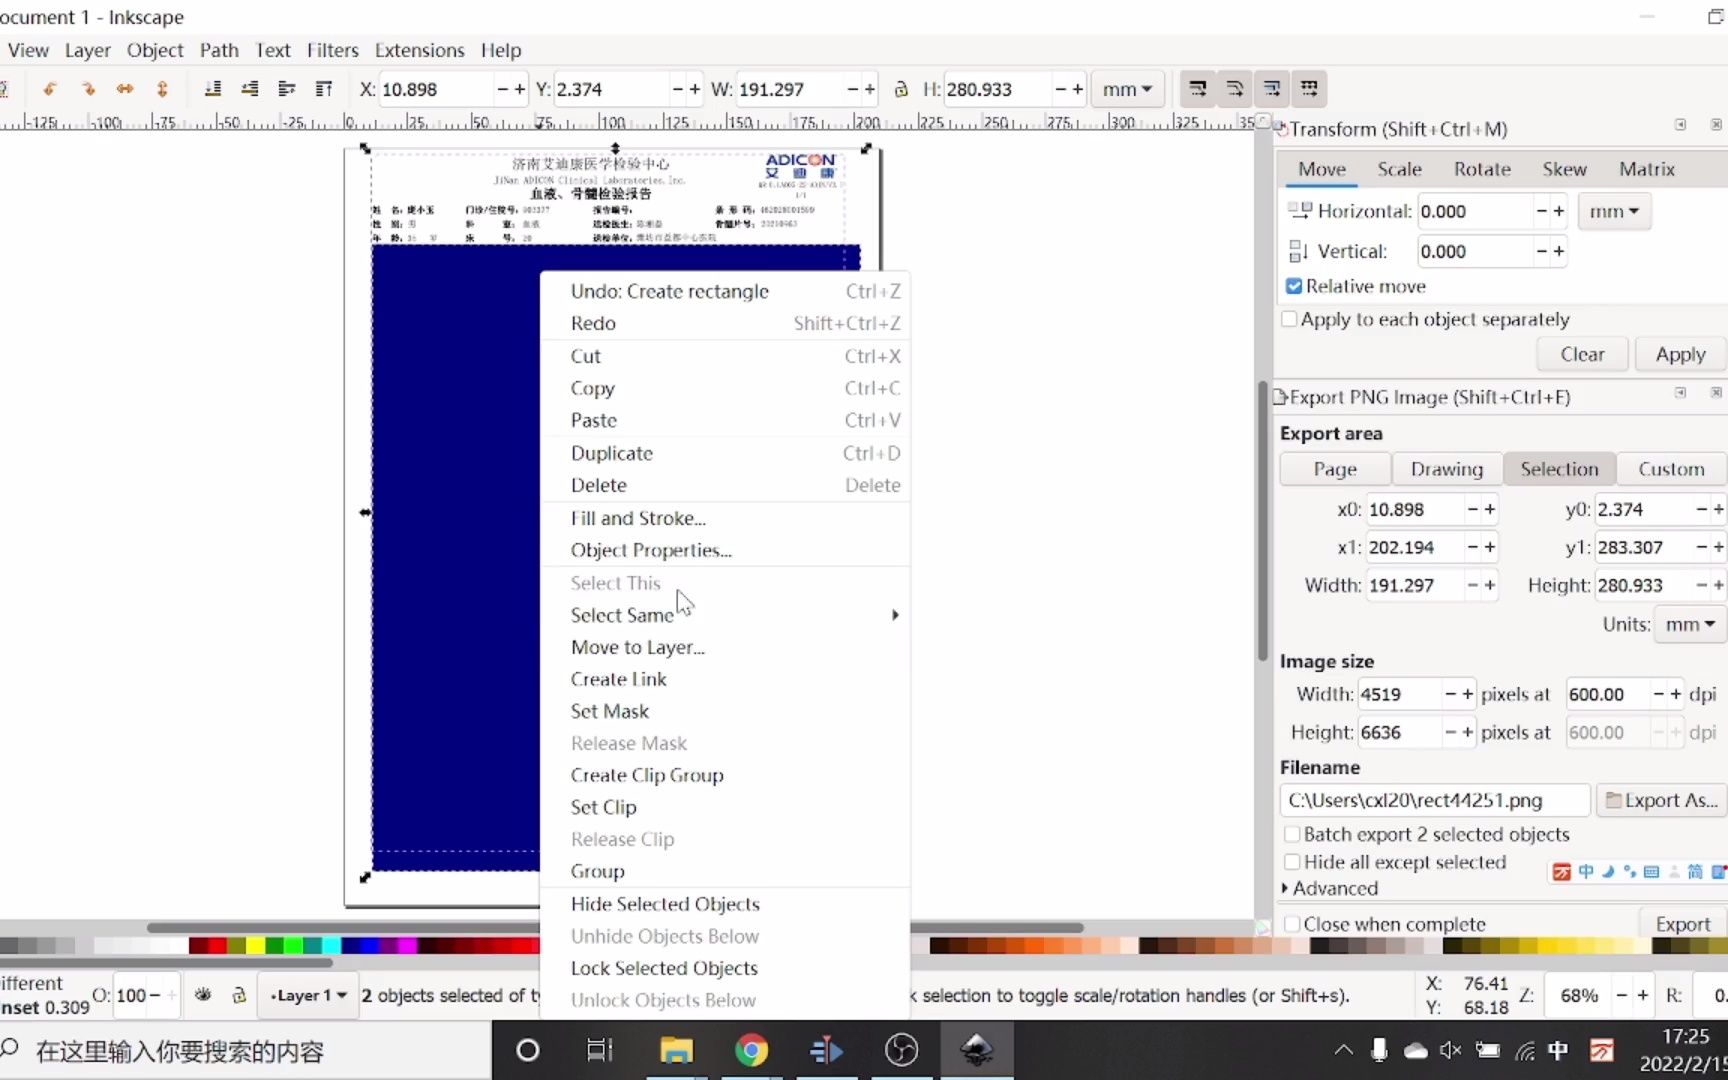This screenshot has width=1728, height=1080.
Task: Choose Duplicate from the context menu
Action: coord(611,453)
